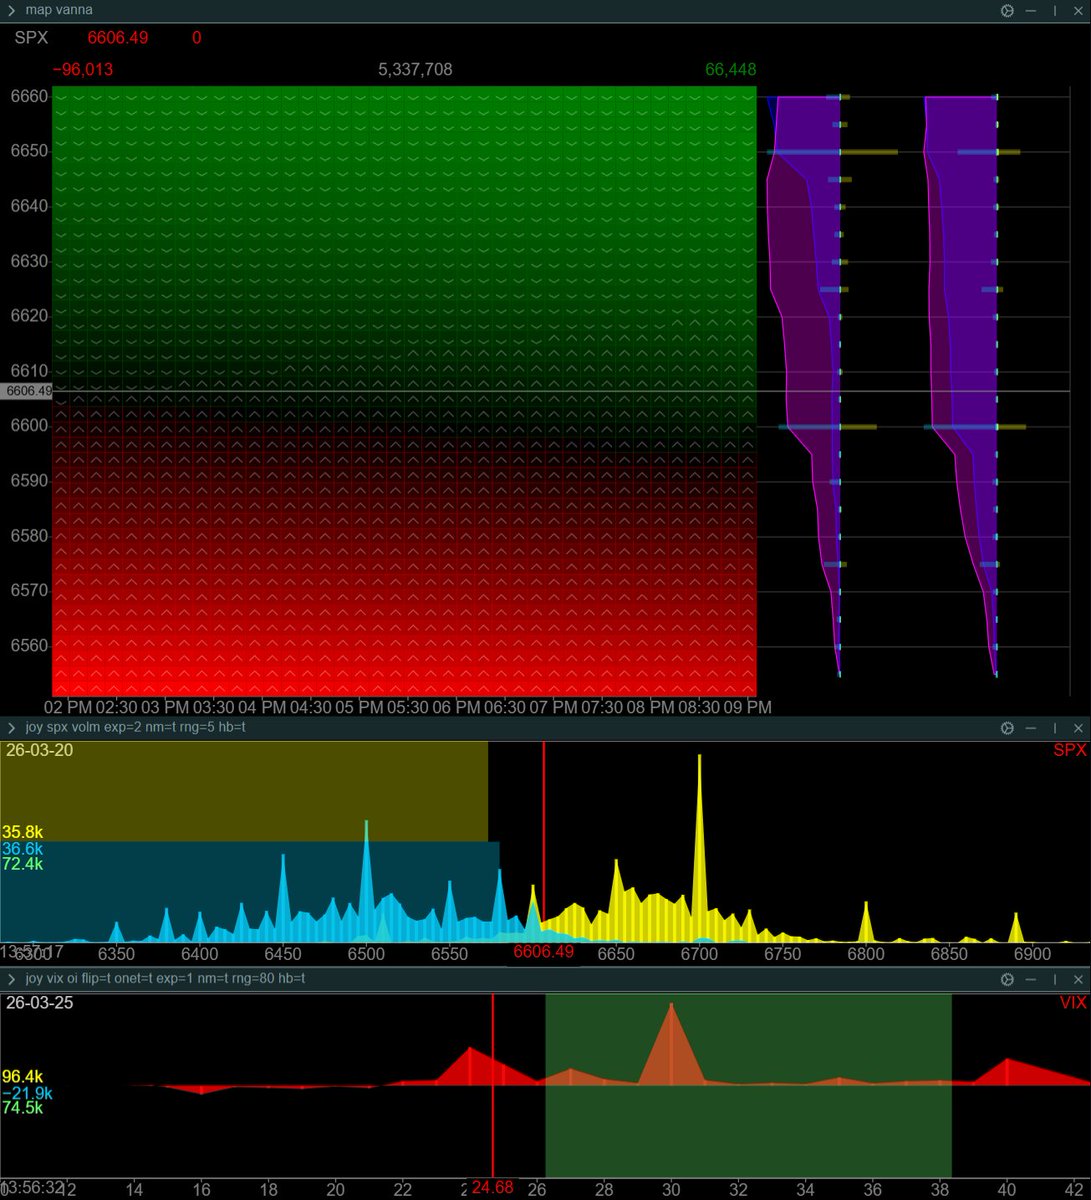Click the green 74.5k value
The height and width of the screenshot is (1200, 1091).
coord(22,1108)
